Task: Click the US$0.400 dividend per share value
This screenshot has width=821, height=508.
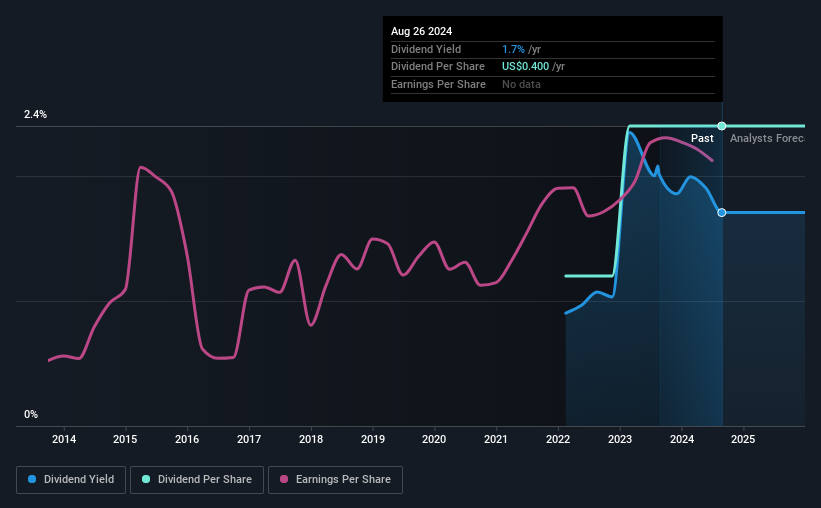Action: tap(525, 67)
